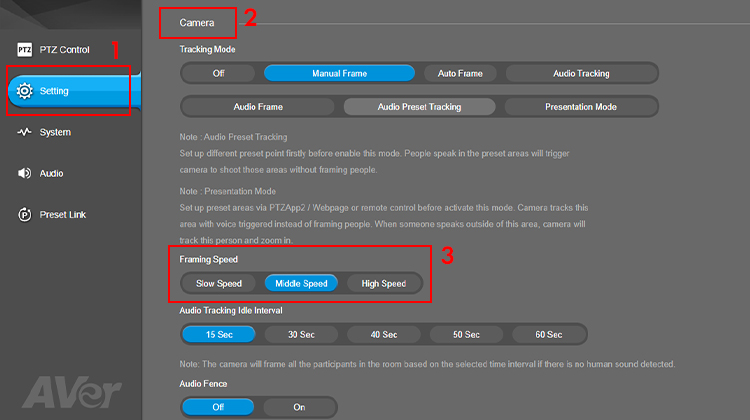The image size is (750, 420).
Task: Turn Tracking Mode Off
Action: [219, 73]
